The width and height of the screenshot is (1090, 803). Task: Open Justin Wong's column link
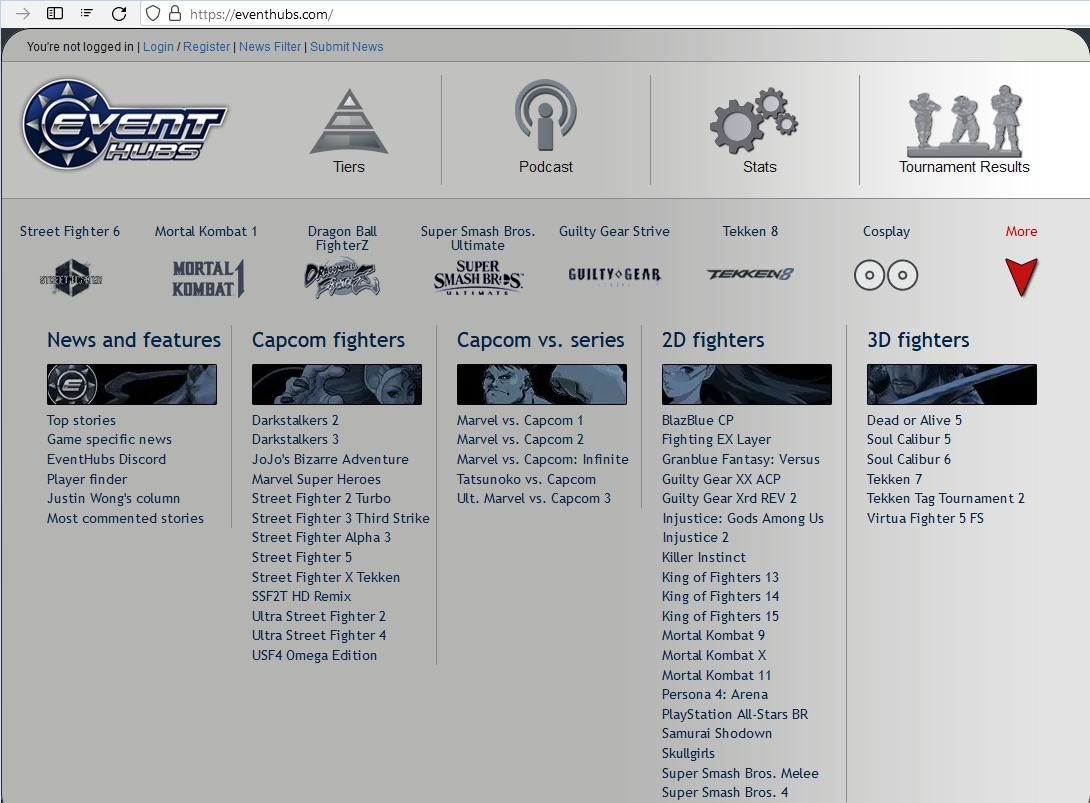point(113,498)
